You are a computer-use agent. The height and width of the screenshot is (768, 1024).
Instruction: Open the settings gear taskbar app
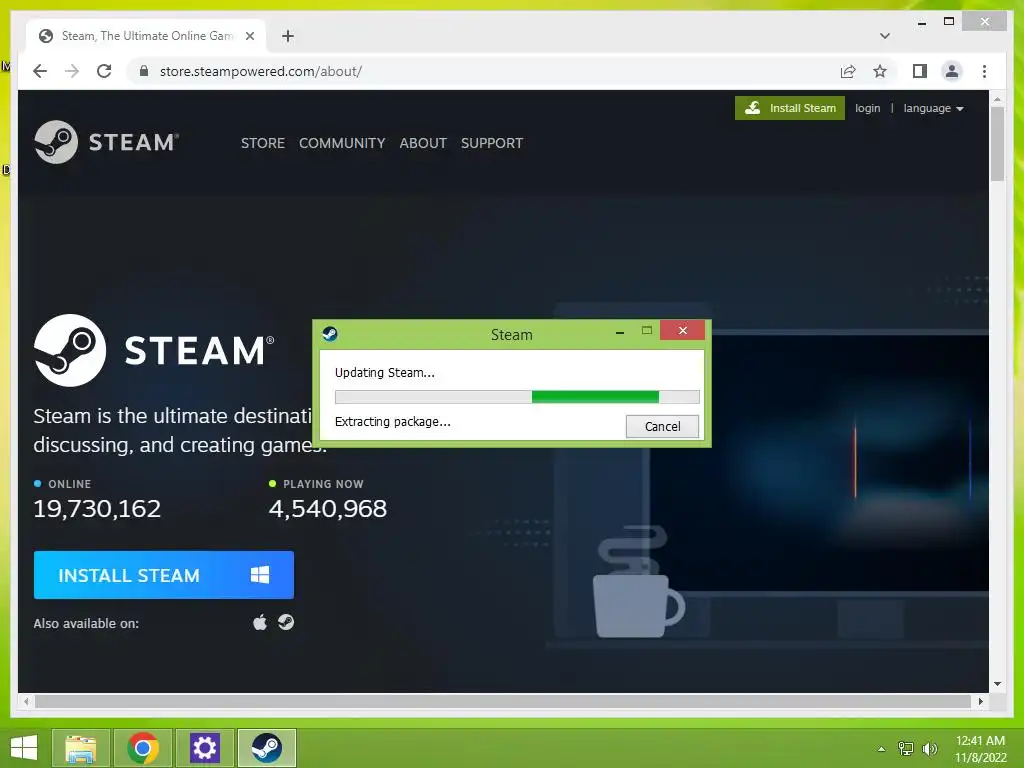204,748
